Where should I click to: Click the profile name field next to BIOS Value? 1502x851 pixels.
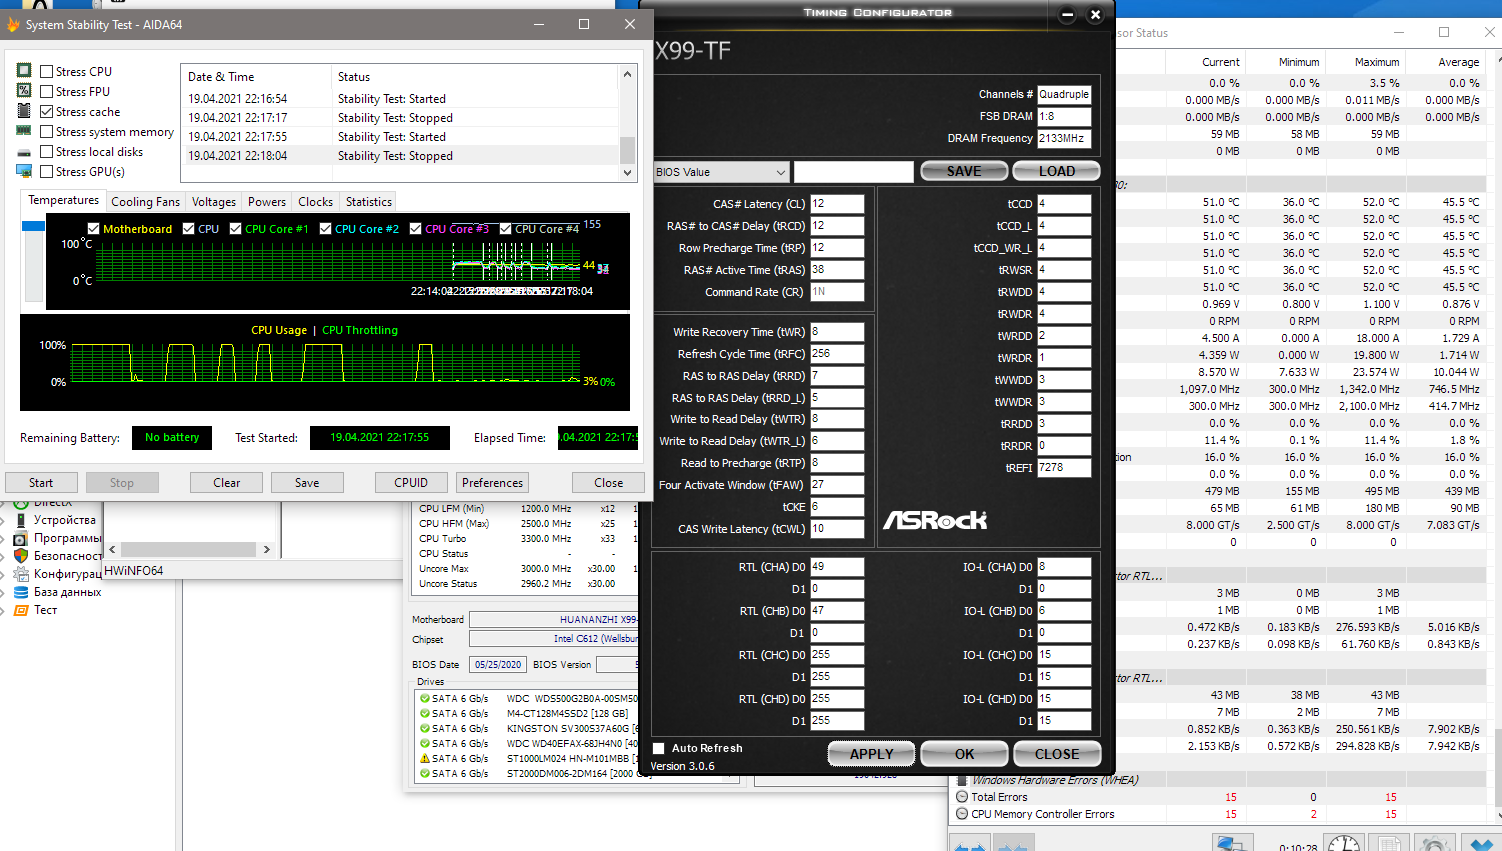pos(854,172)
